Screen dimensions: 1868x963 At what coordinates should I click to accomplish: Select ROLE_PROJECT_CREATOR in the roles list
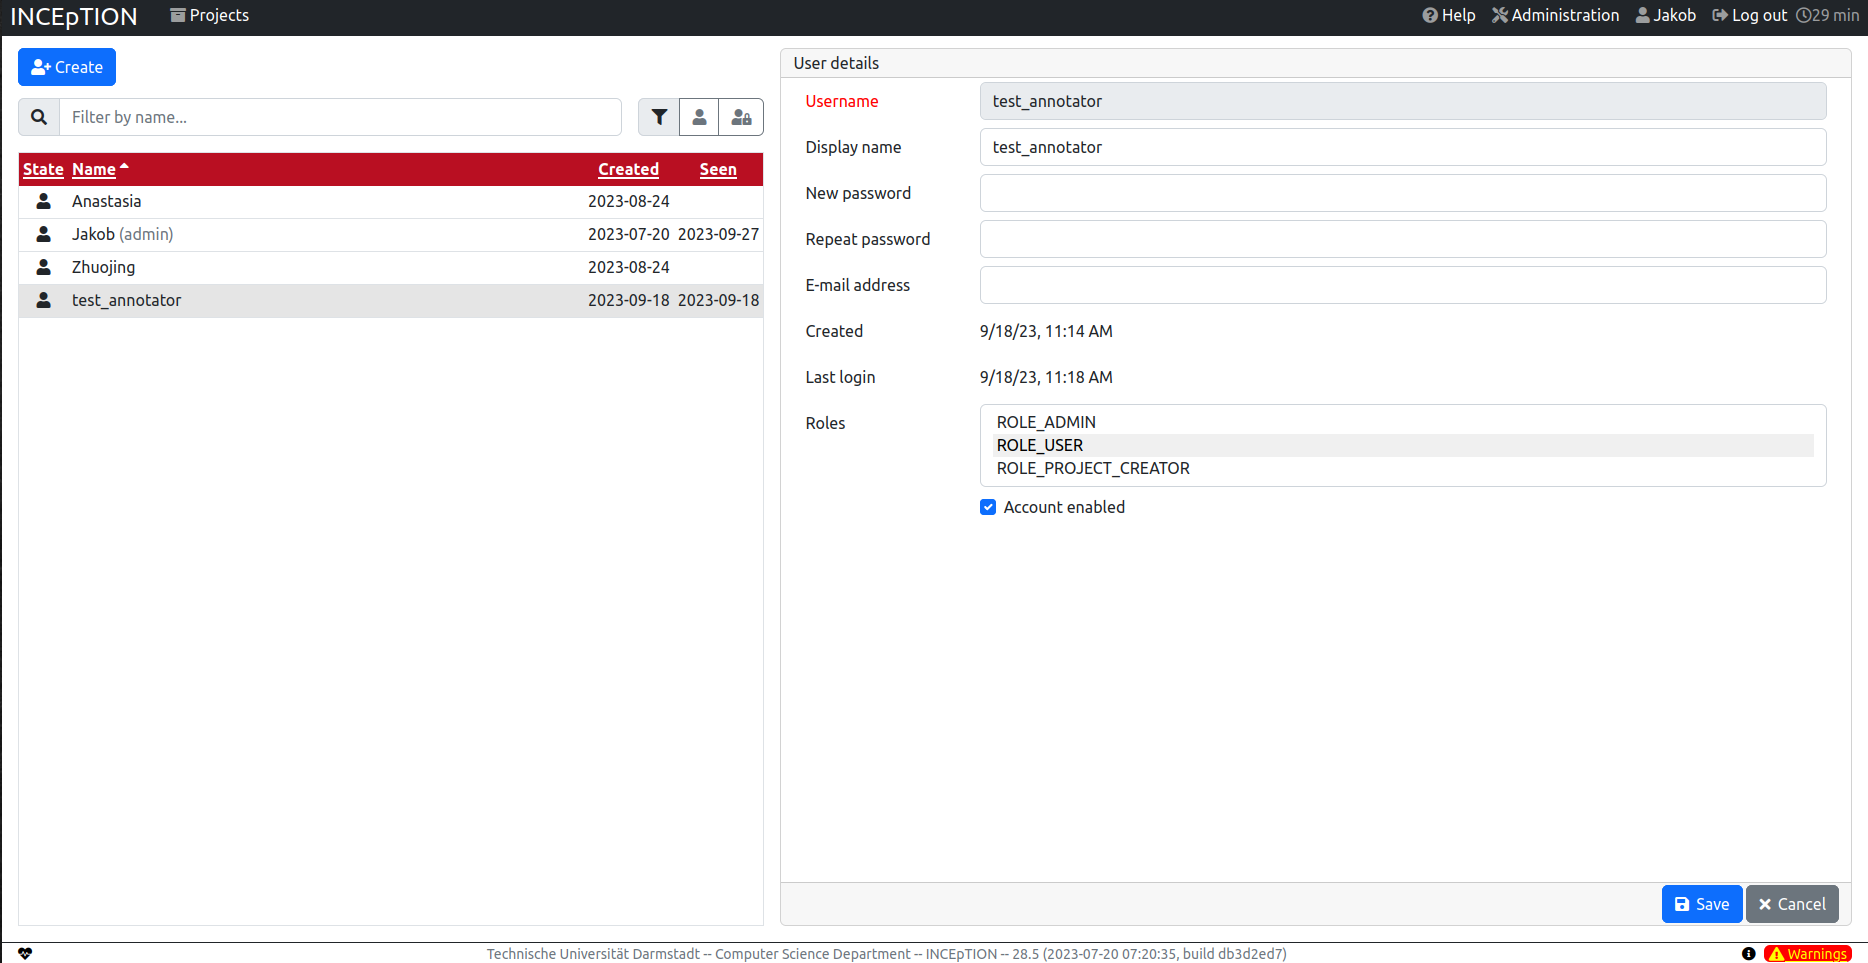click(1403, 468)
